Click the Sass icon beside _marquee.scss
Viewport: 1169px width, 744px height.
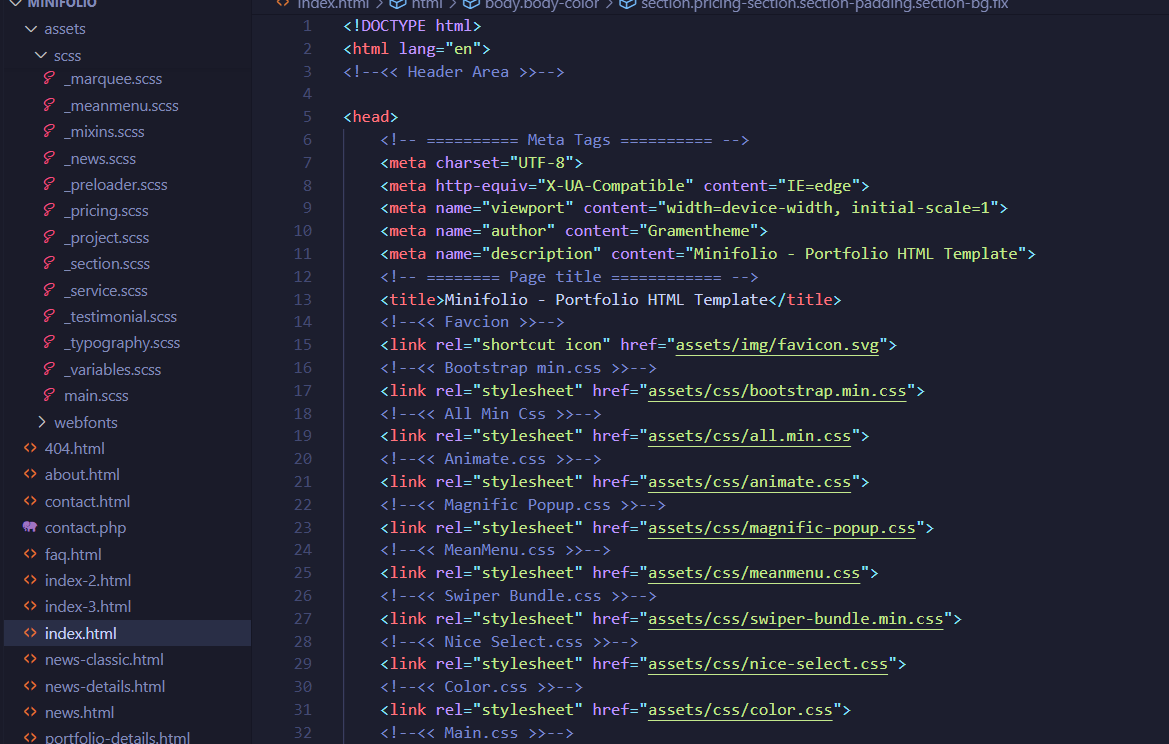point(49,78)
